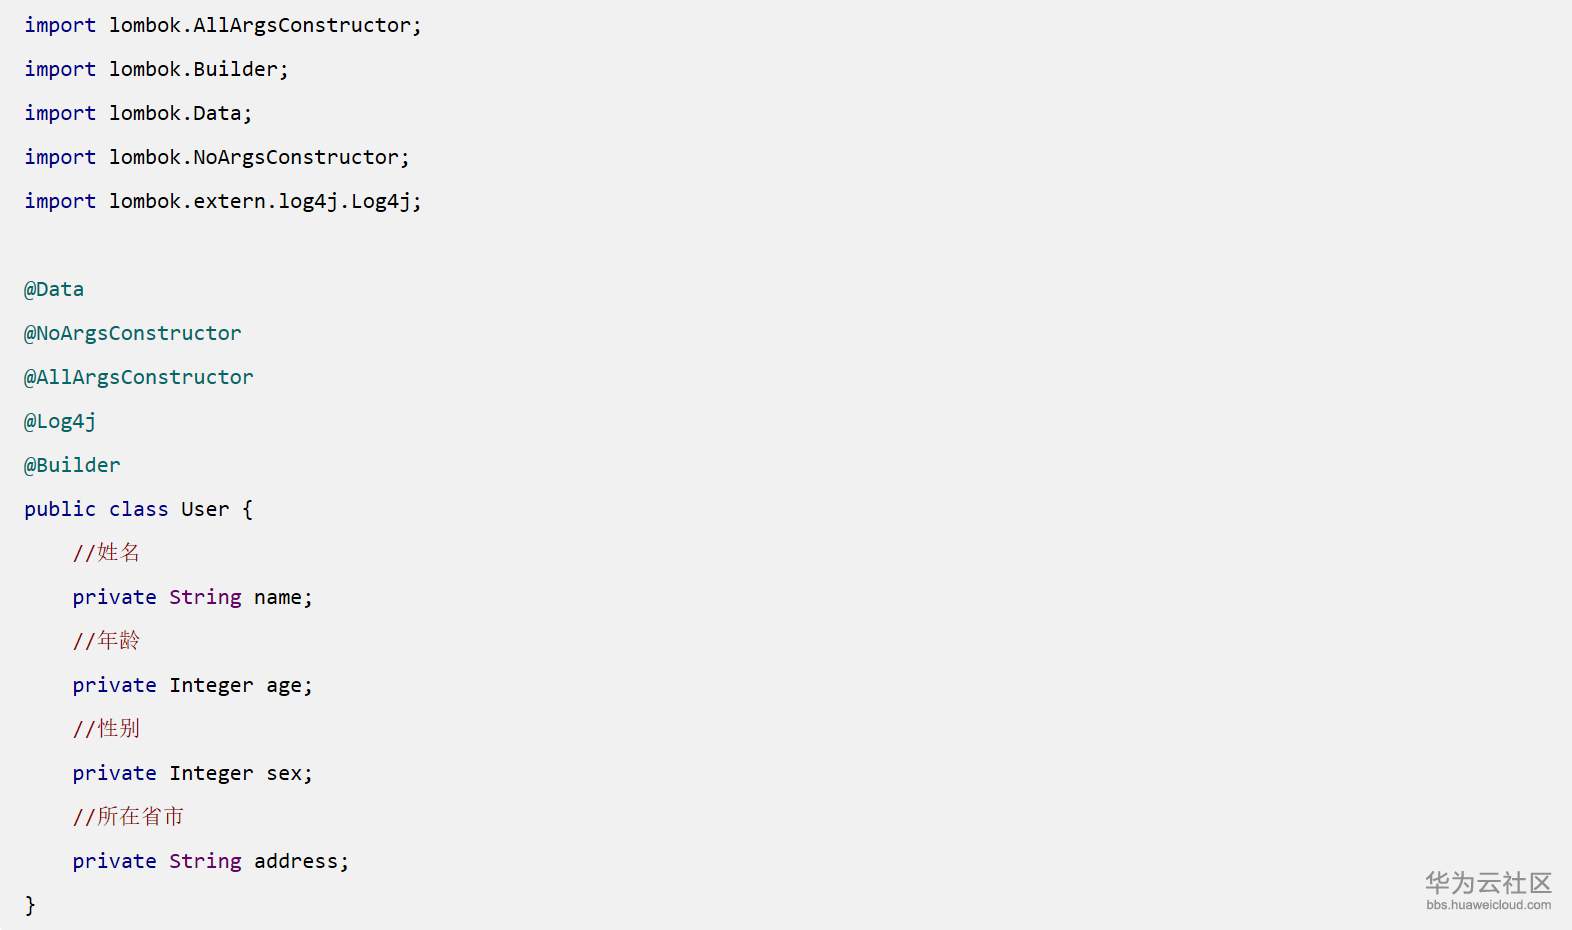Click the private String name field
Image resolution: width=1572 pixels, height=930 pixels.
tap(192, 598)
